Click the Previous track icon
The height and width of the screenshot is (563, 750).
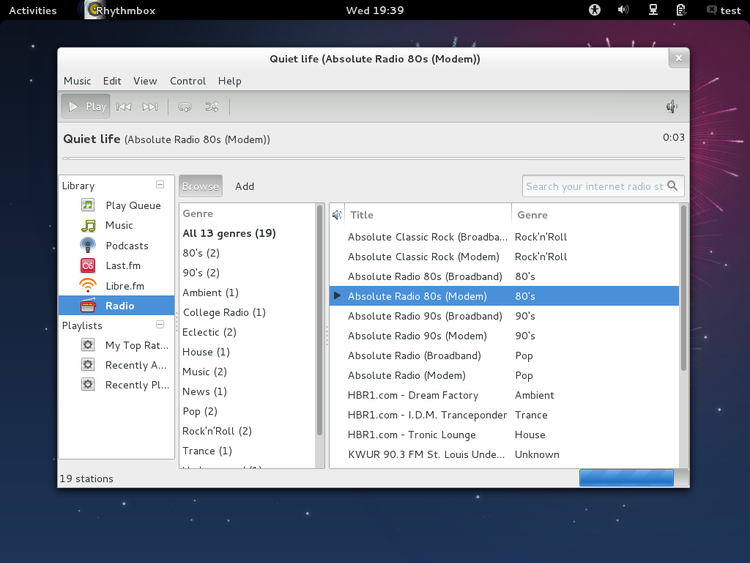[x=124, y=107]
